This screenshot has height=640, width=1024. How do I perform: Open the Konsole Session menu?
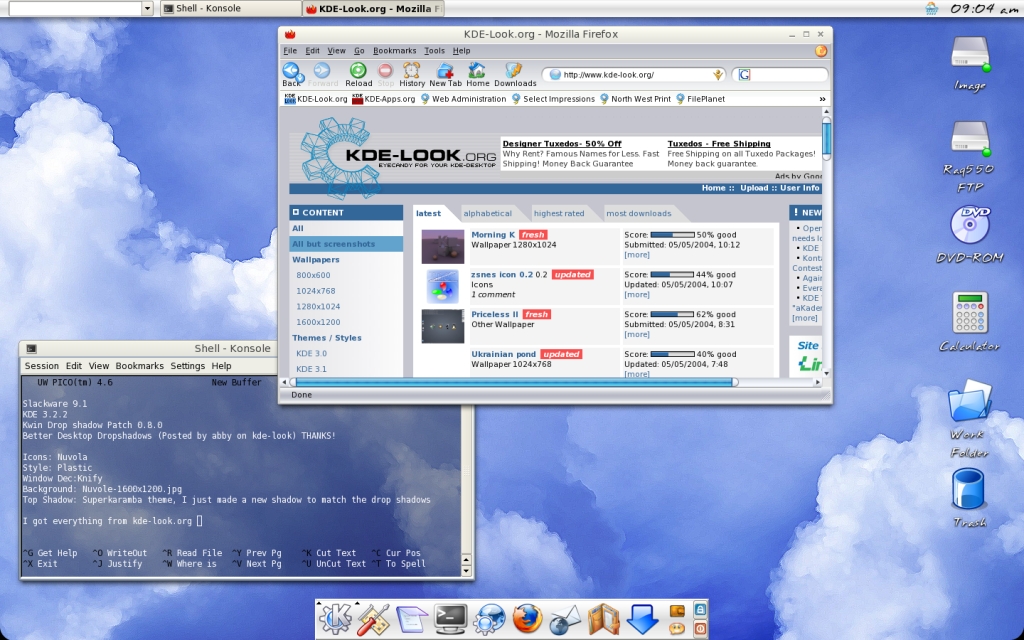pos(41,366)
